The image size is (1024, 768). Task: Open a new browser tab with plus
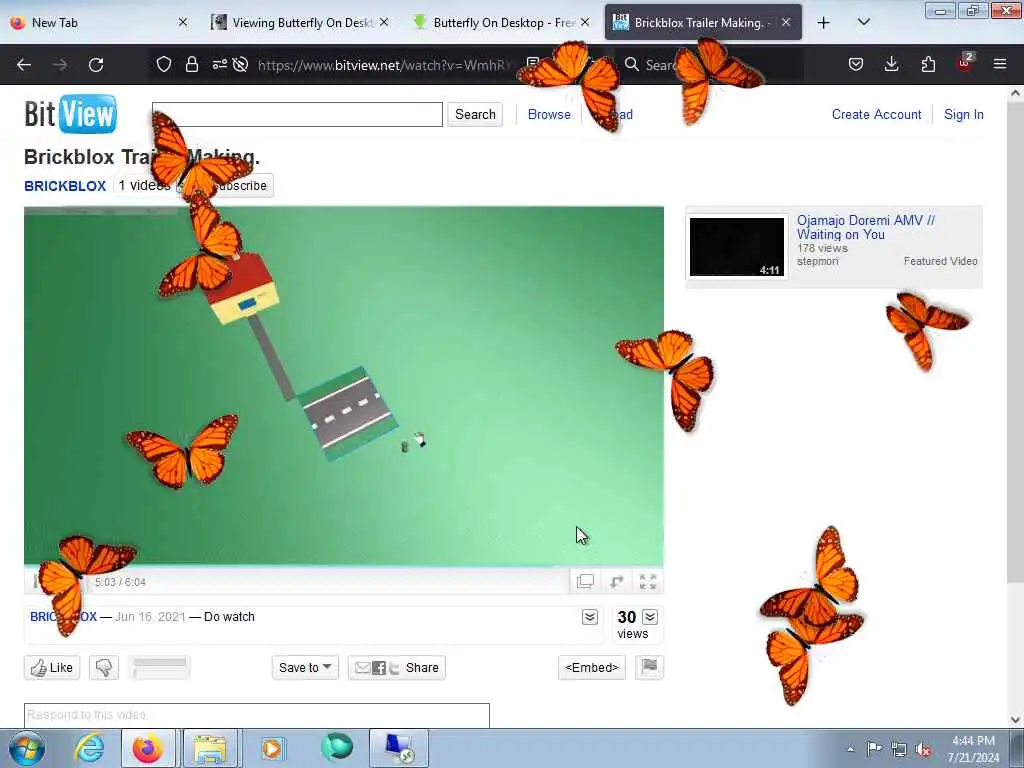point(824,23)
